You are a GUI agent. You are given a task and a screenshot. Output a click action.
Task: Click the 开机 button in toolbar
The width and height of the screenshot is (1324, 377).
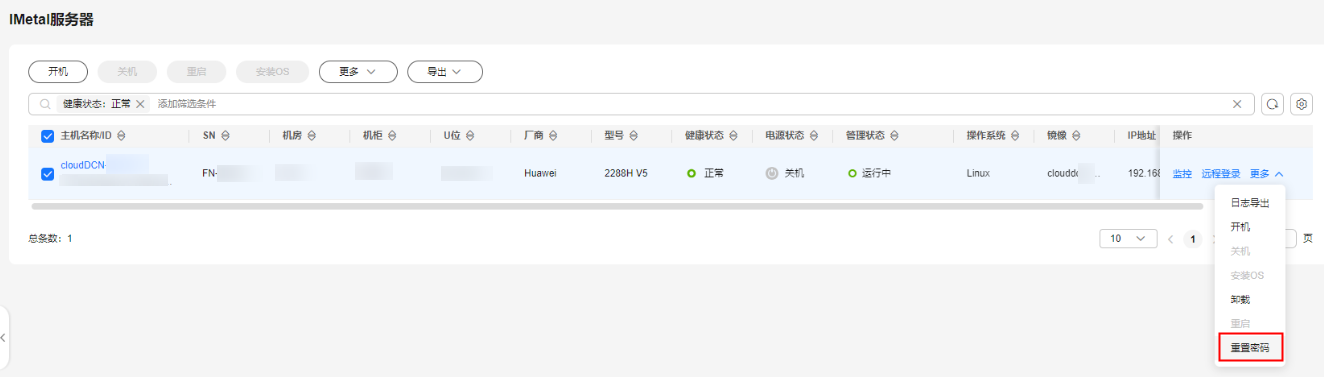[58, 72]
